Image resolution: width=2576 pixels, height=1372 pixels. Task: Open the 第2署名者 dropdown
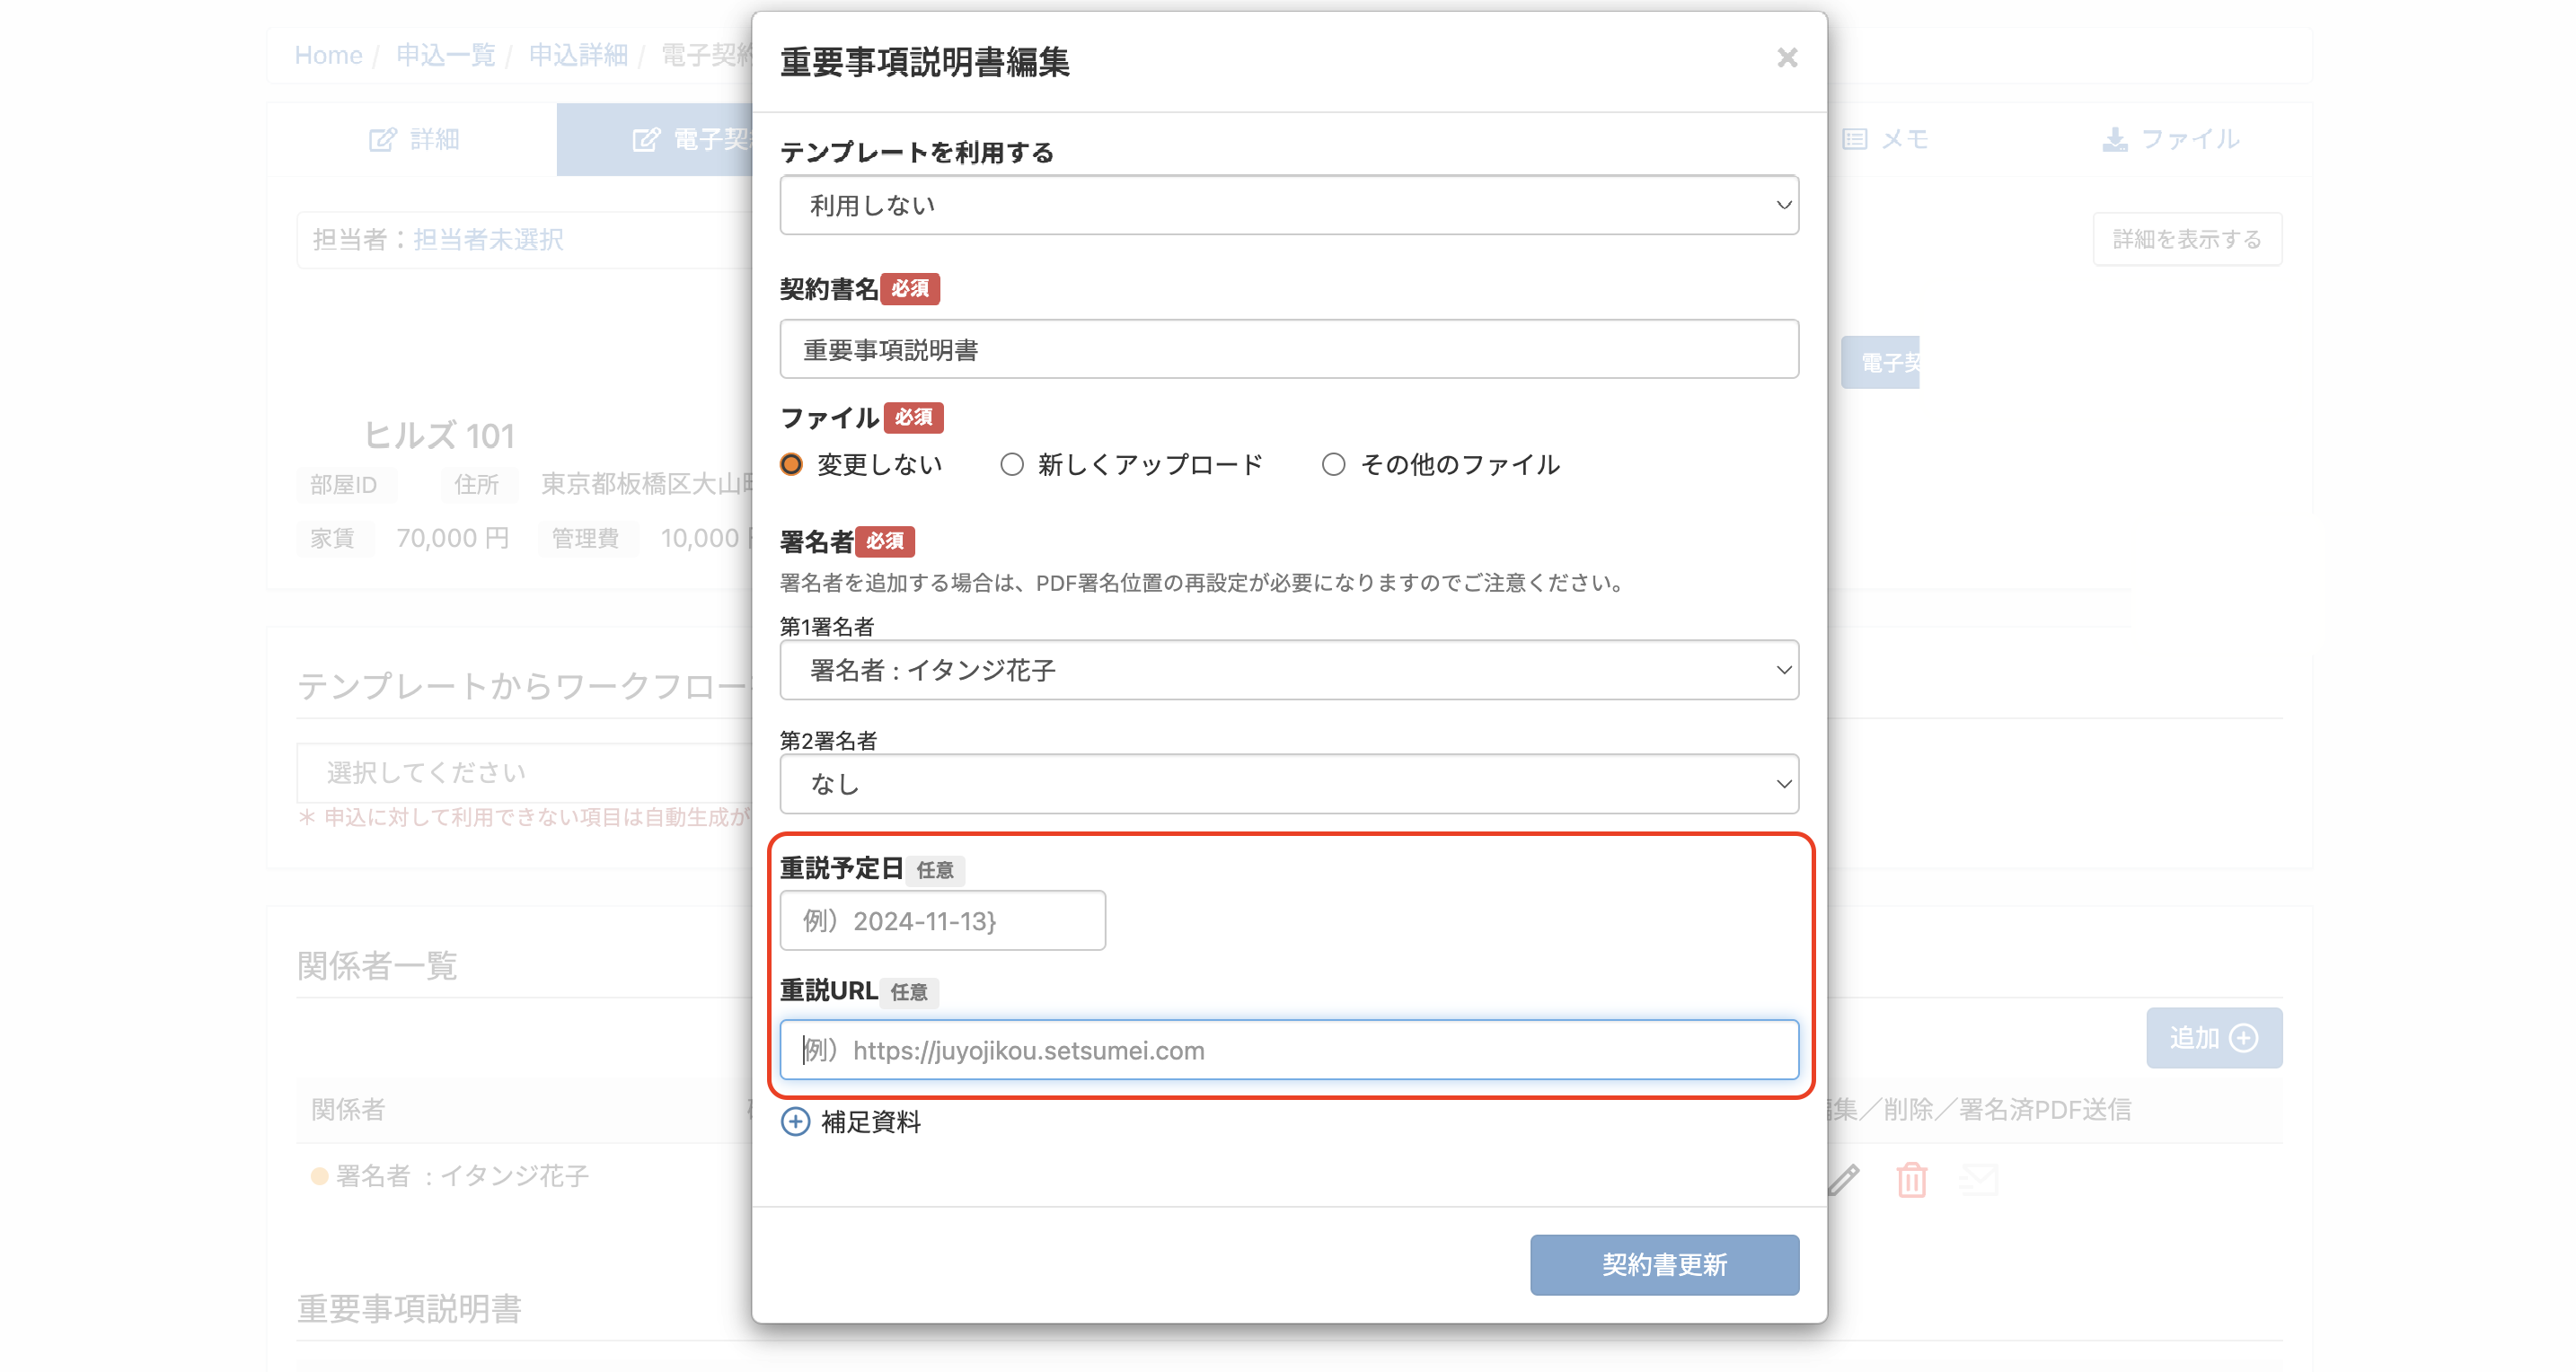pyautogui.click(x=1289, y=784)
